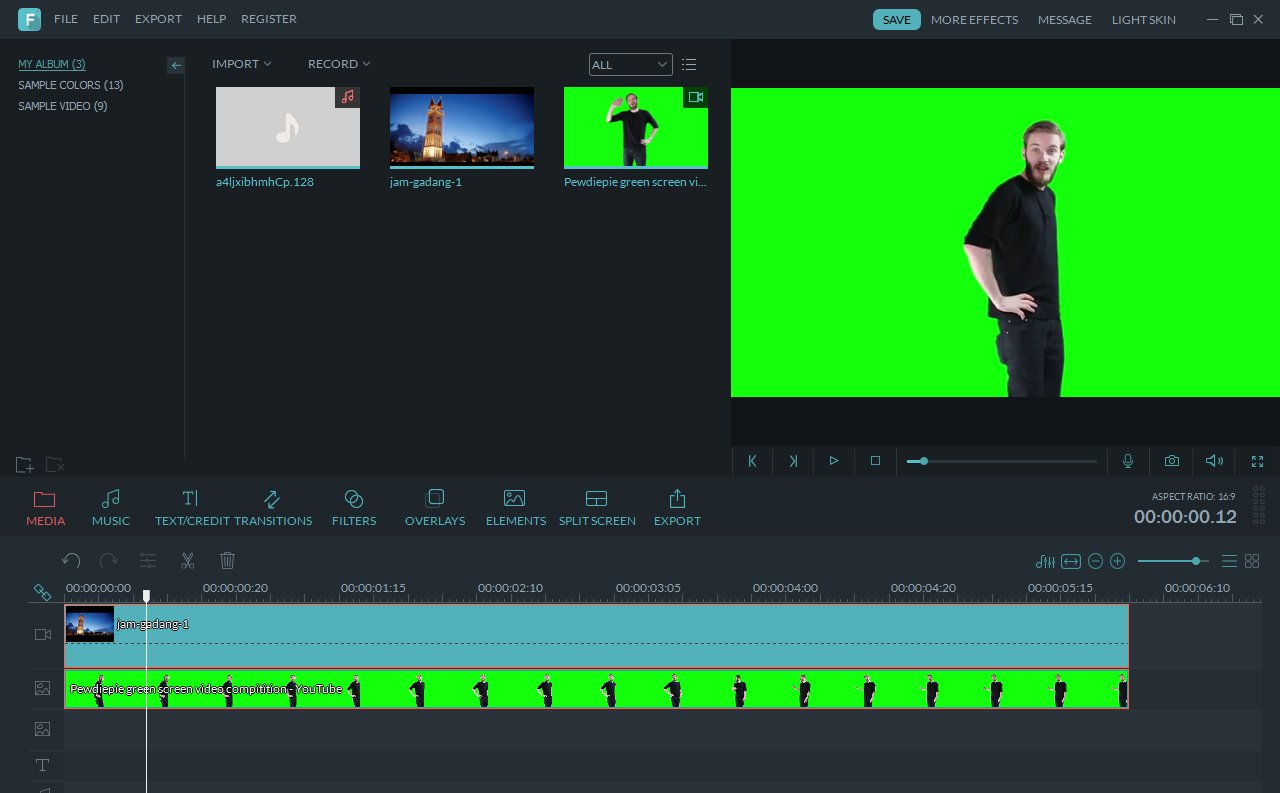1280x793 pixels.
Task: Select Sample Colors (13) category
Action: [70, 85]
